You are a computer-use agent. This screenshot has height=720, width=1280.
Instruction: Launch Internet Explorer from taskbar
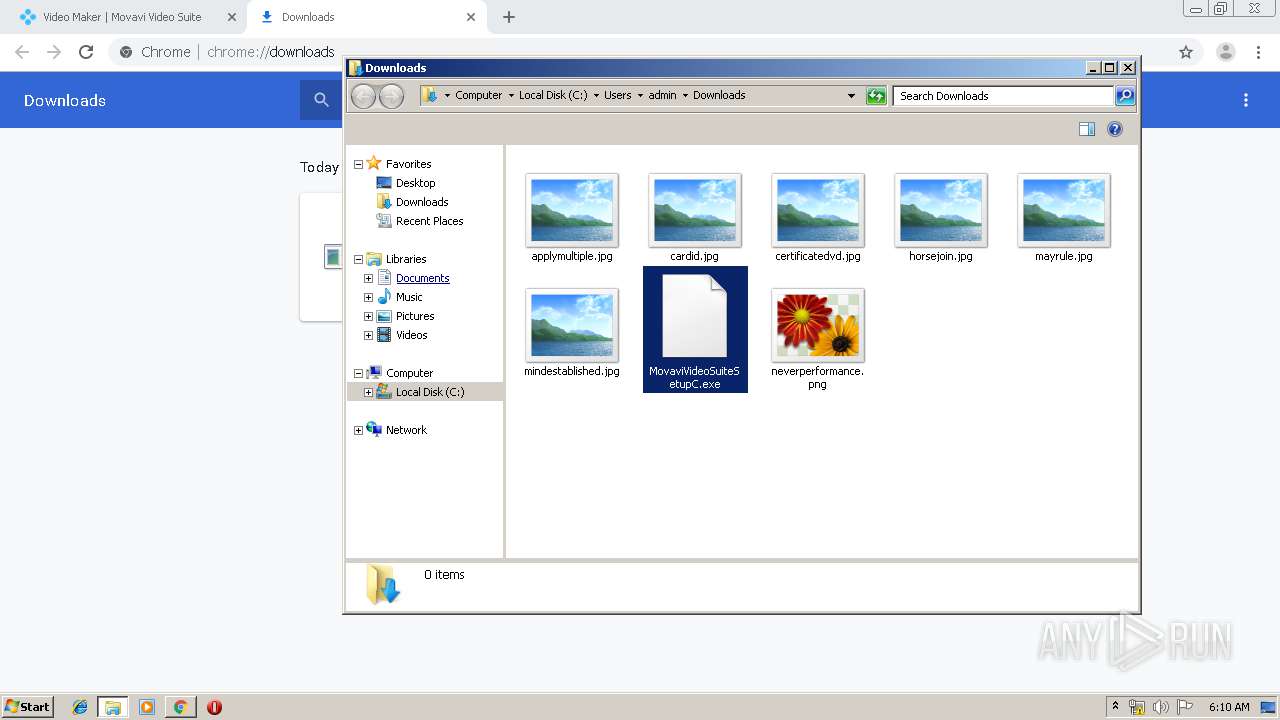pos(80,707)
